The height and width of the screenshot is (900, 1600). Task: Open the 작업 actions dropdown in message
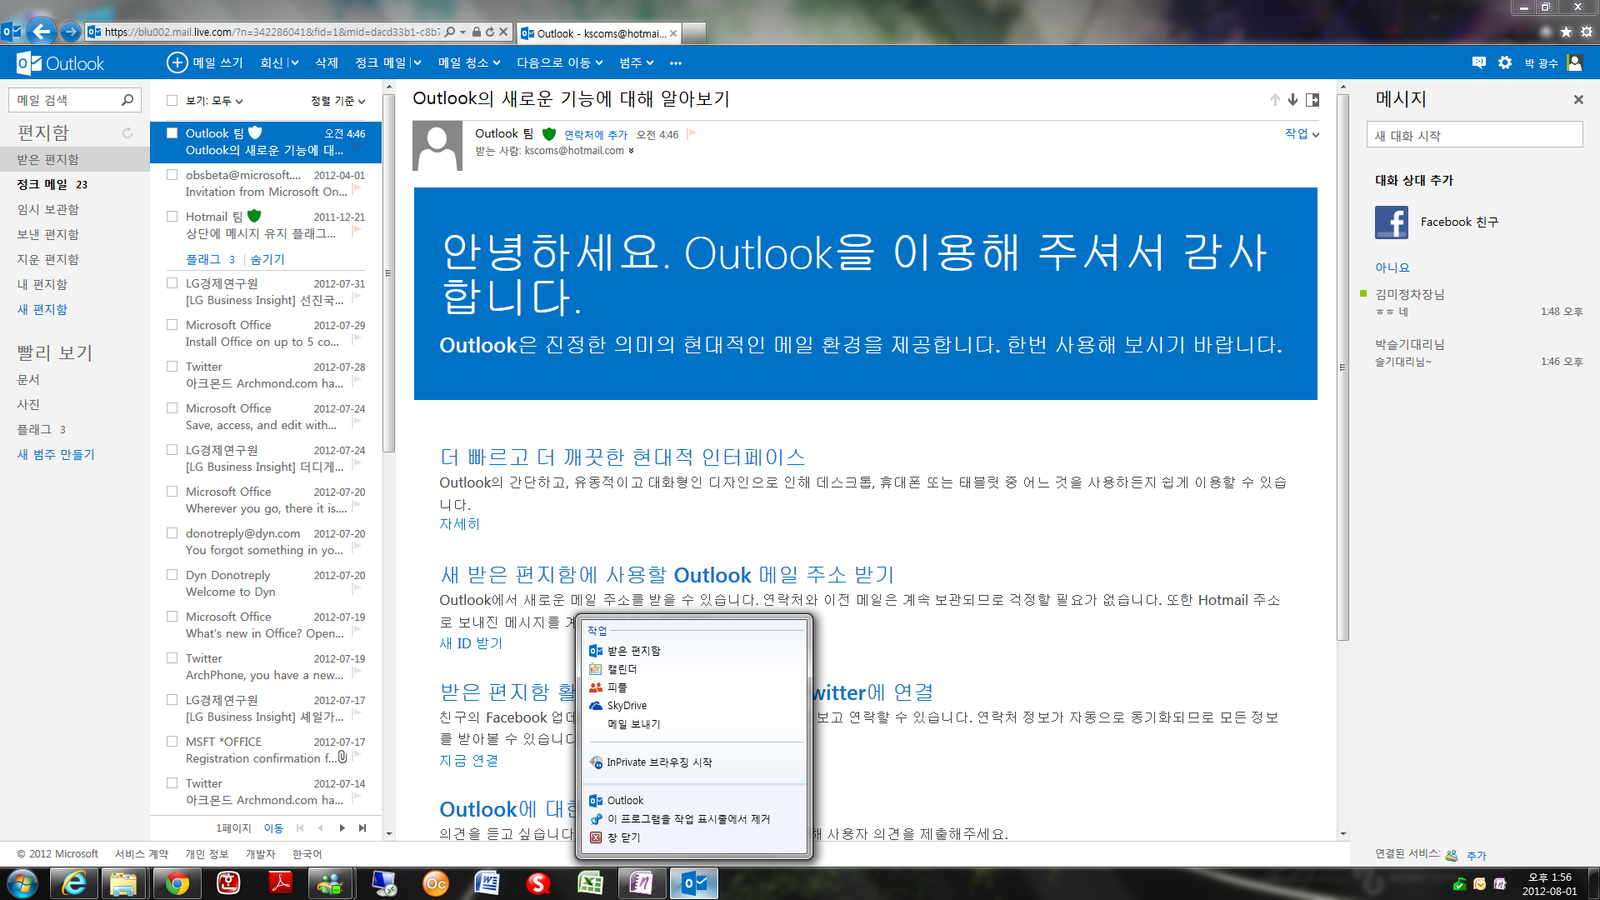(x=1302, y=134)
